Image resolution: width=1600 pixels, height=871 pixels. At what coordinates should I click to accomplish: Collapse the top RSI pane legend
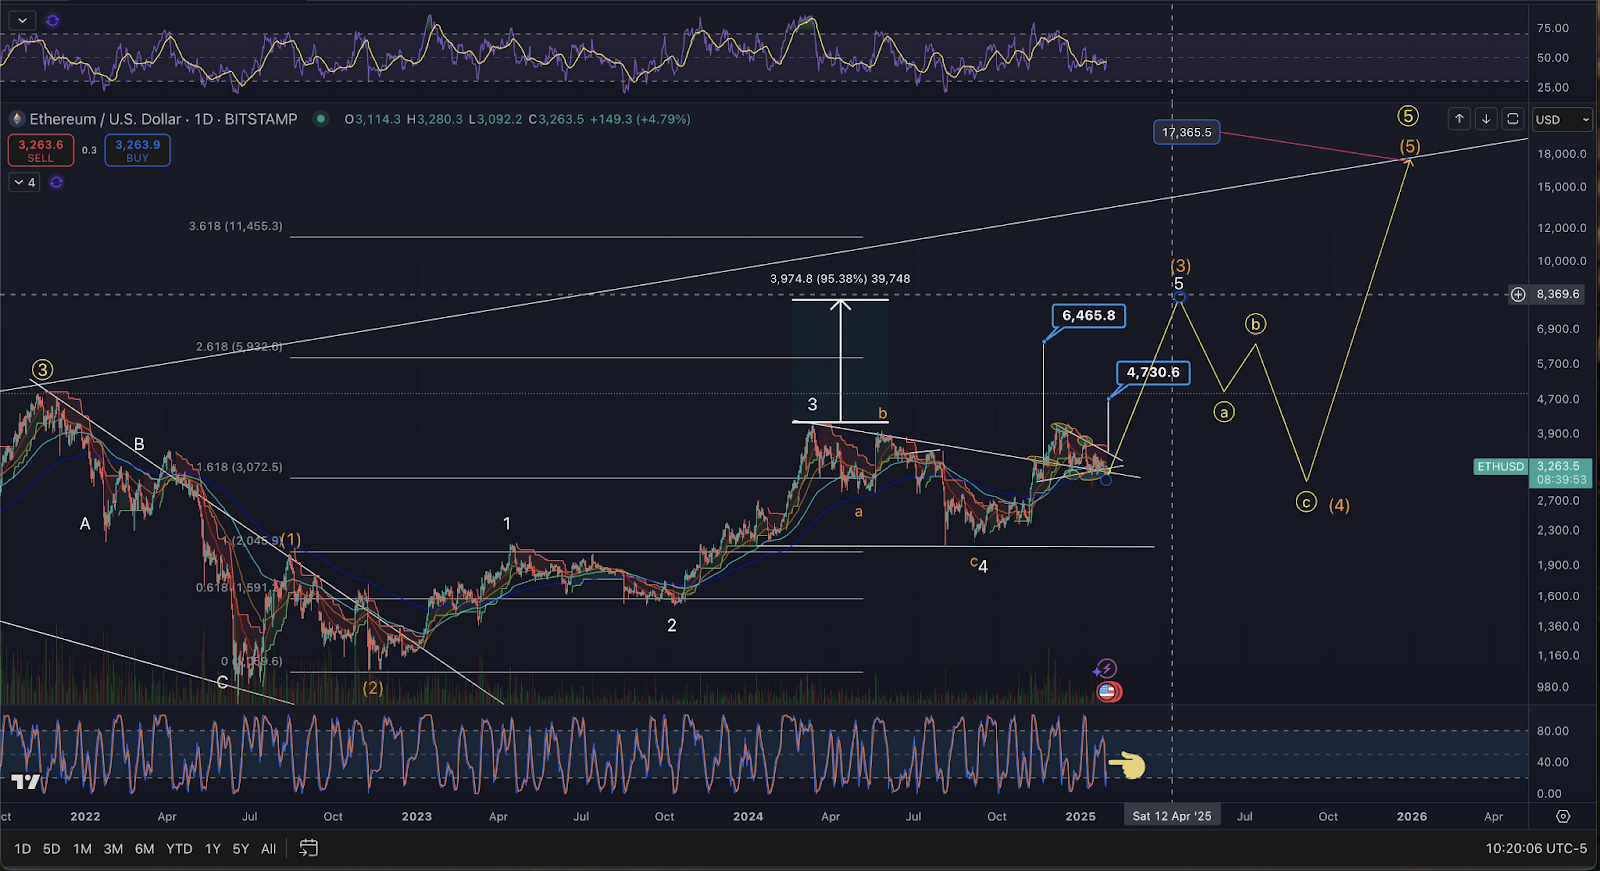[x=22, y=20]
